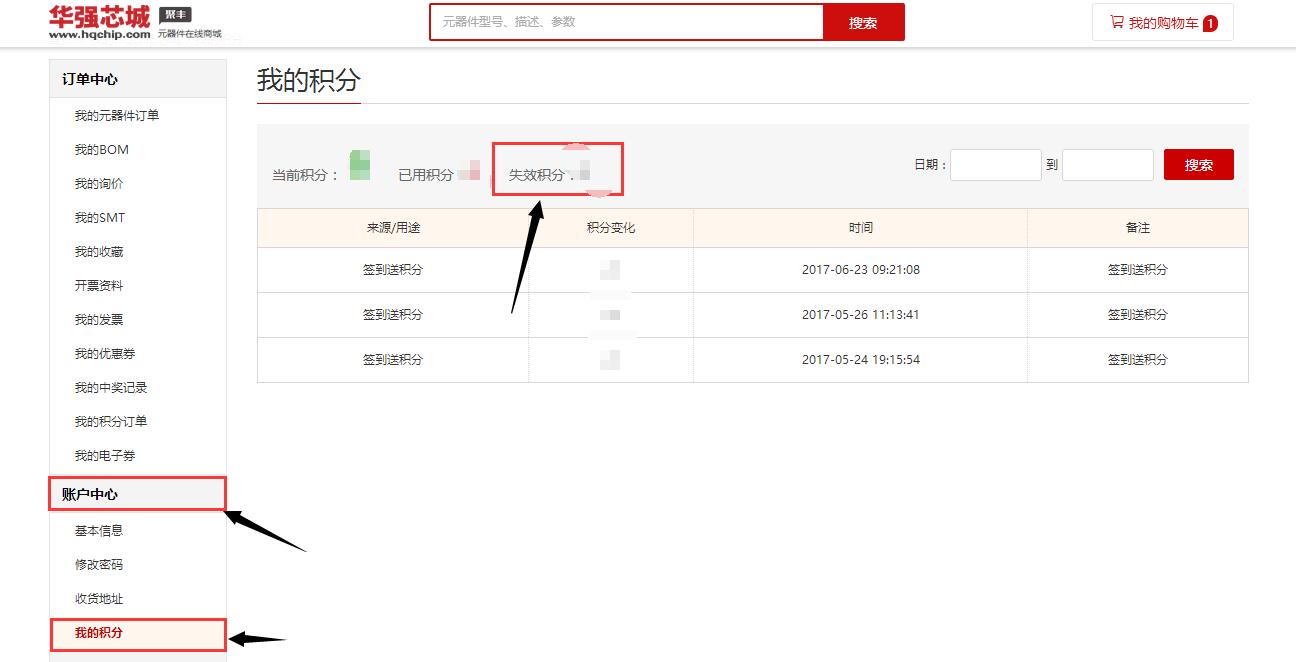Go to 我的询价 page
Image resolution: width=1296 pixels, height=662 pixels.
click(x=99, y=184)
